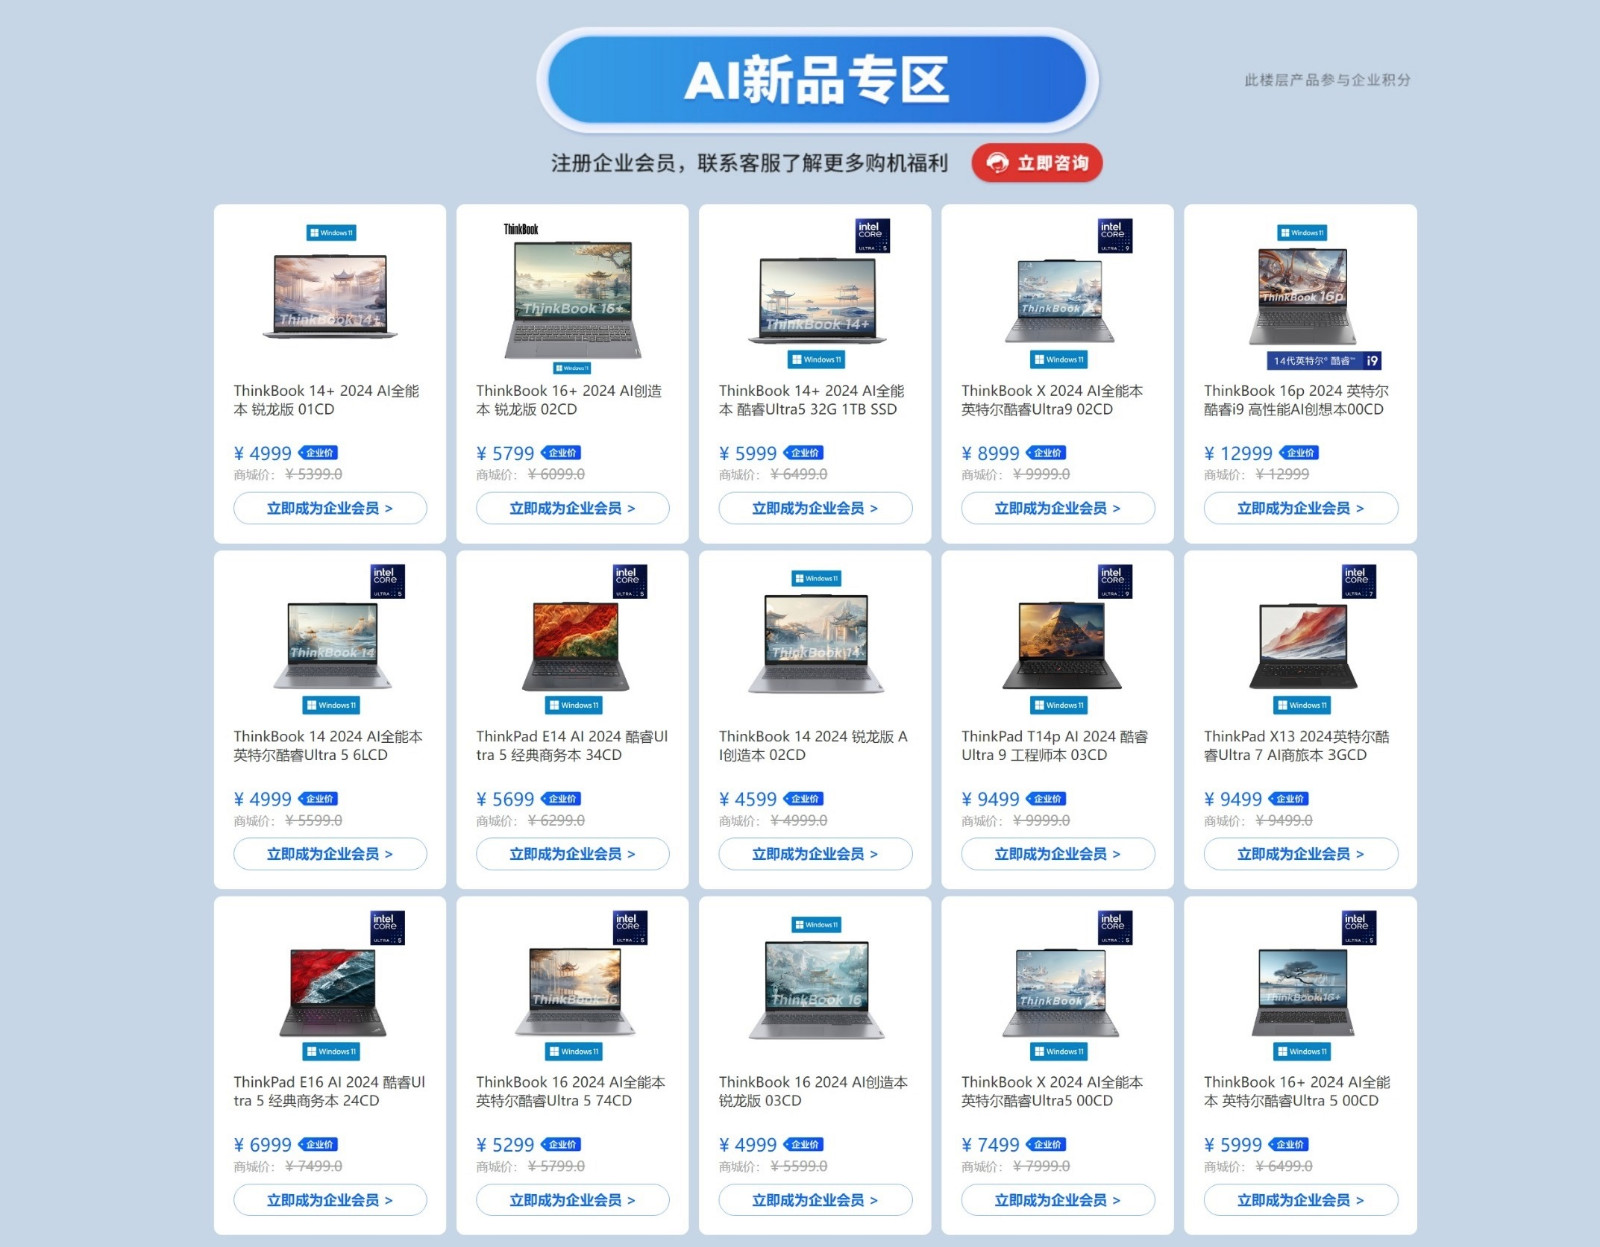Open ThinkPad E16 AI 24CD laptop image

pos(332,992)
